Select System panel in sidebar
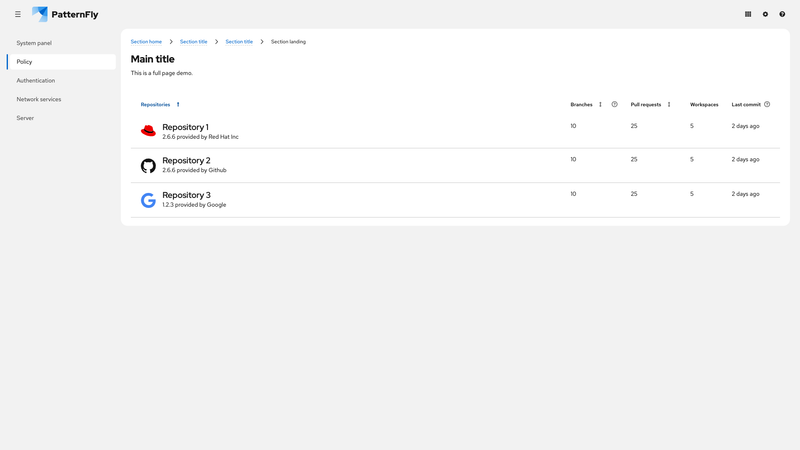 click(34, 43)
